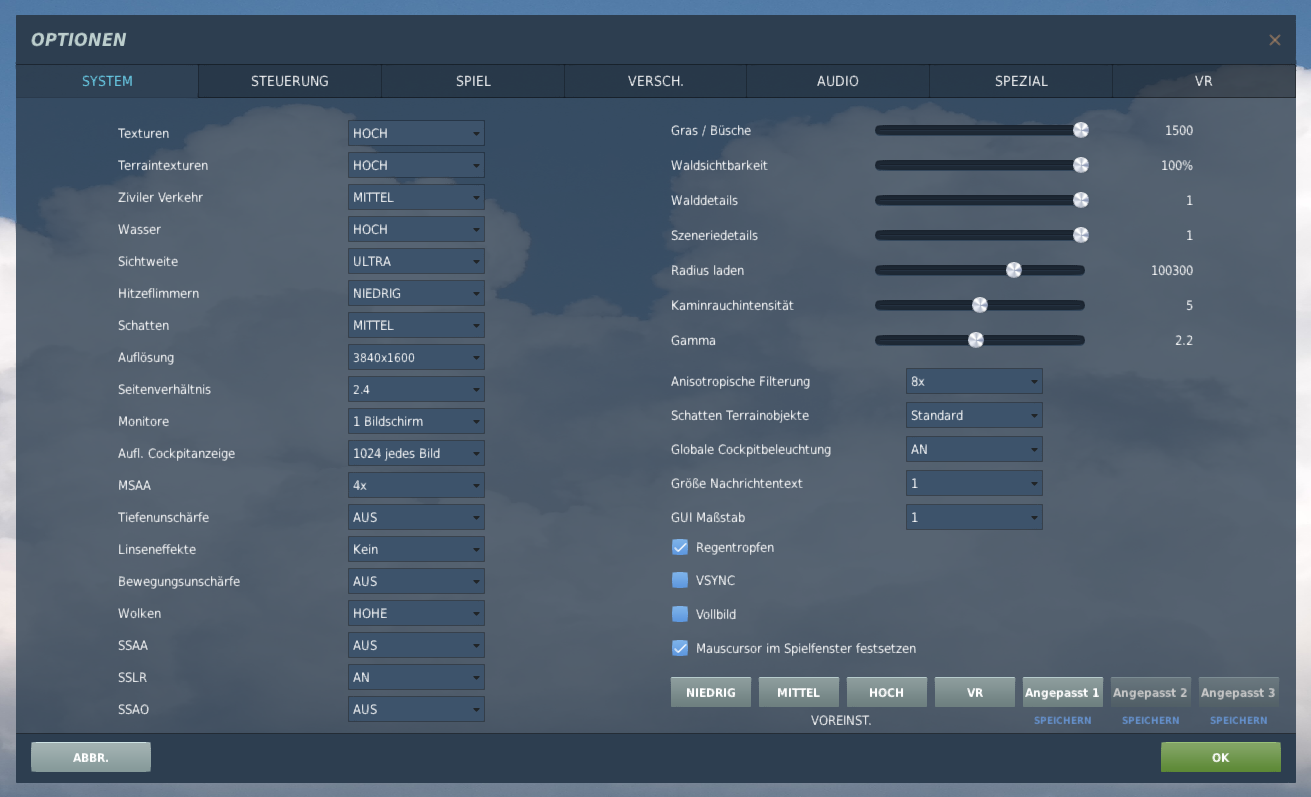Open the AUDIO tab
Screen dimensions: 1311x797
(x=838, y=81)
